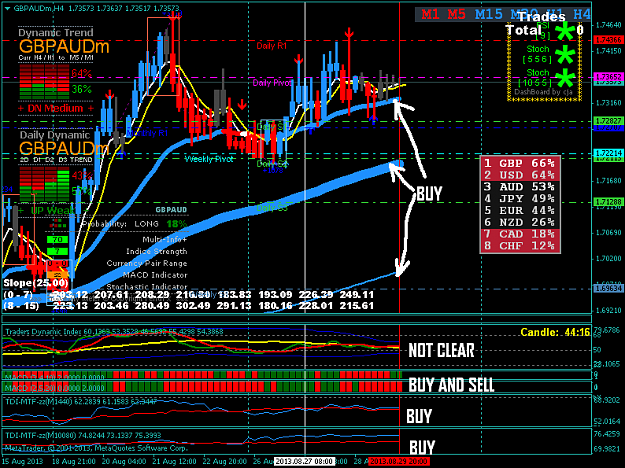Image resolution: width=625 pixels, height=468 pixels.
Task: Click the green 36% trend value
Action: pyautogui.click(x=82, y=89)
